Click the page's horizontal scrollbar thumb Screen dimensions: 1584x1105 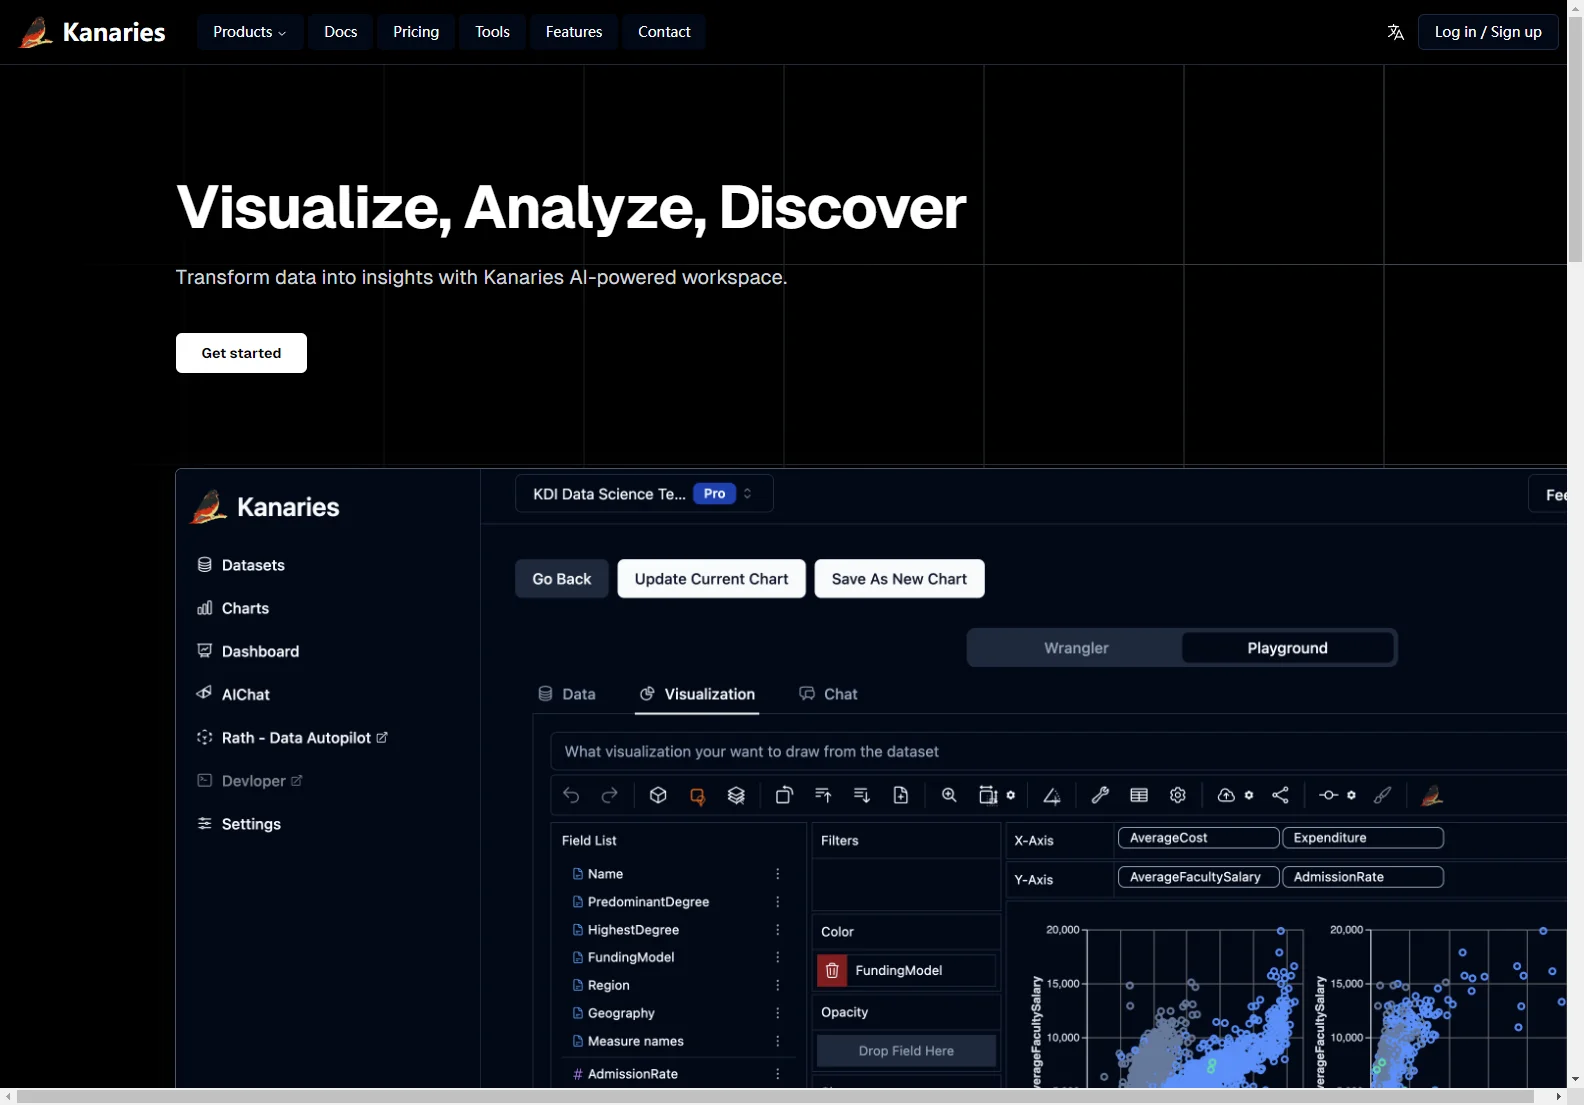(776, 1097)
